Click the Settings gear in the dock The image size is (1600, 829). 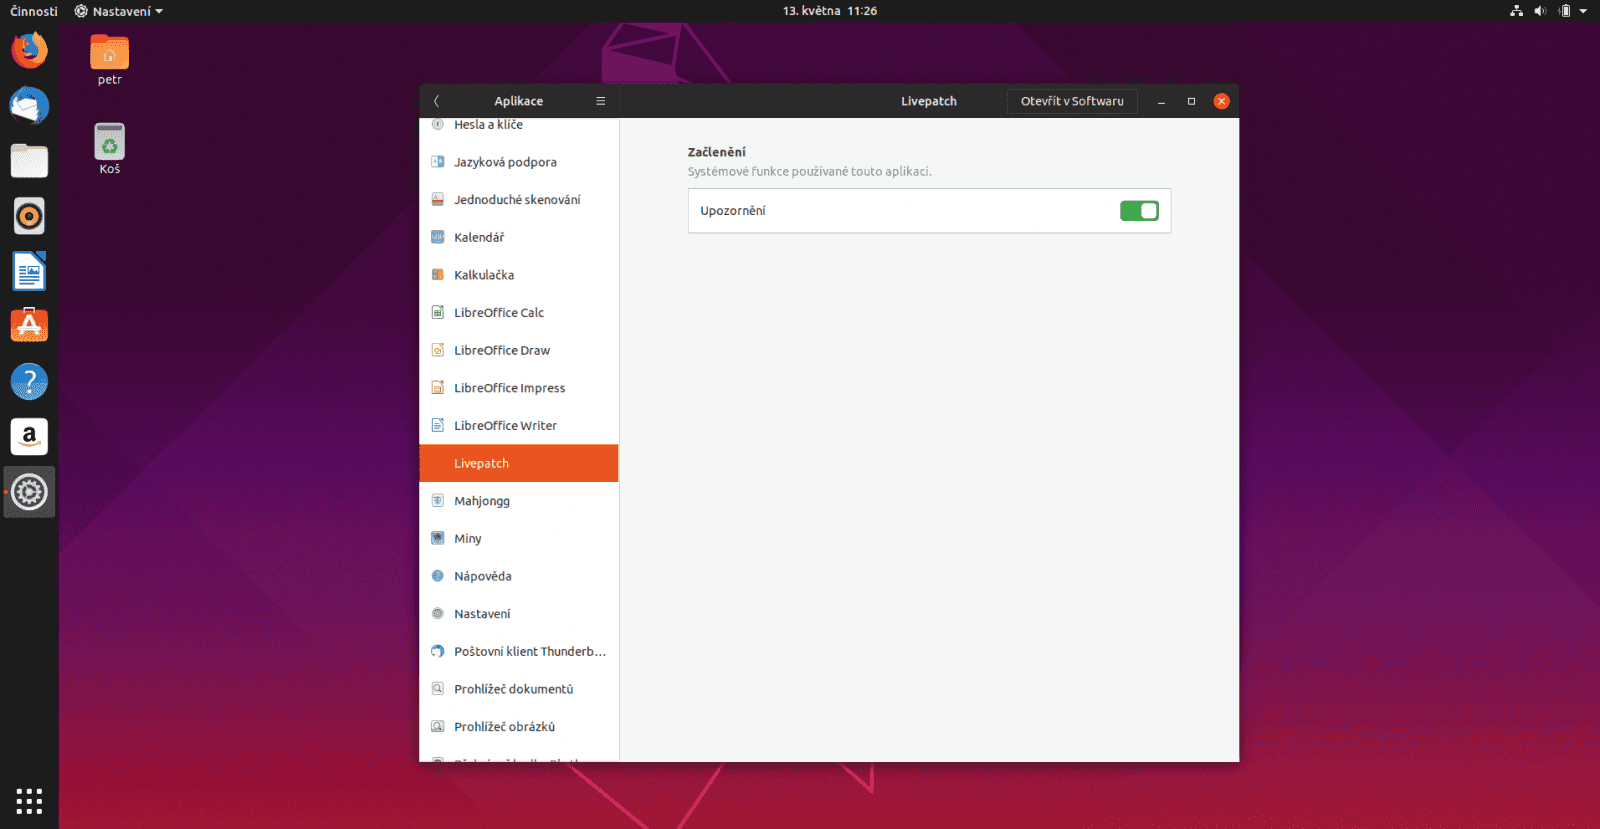point(29,492)
